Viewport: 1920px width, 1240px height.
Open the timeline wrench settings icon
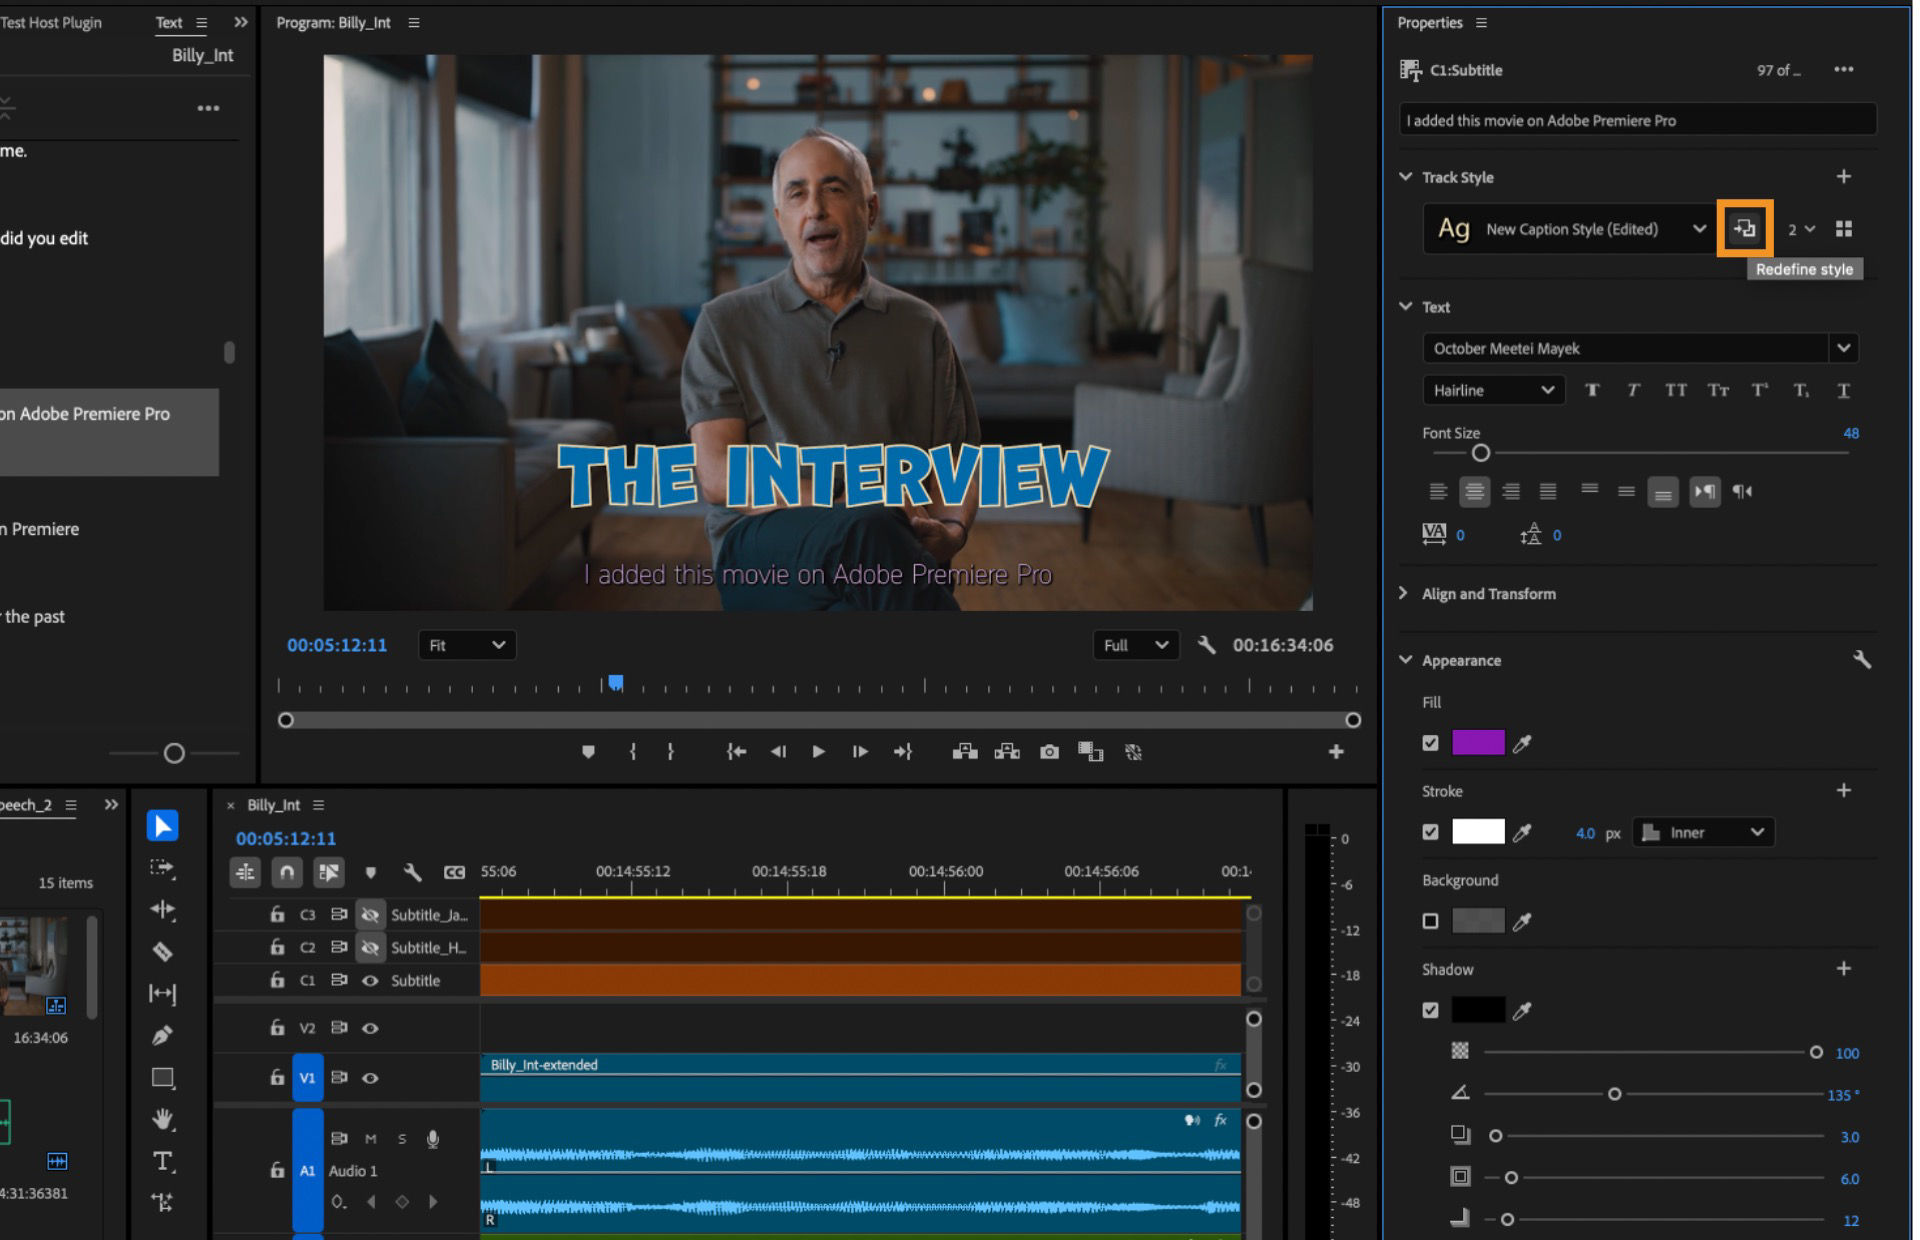[413, 872]
